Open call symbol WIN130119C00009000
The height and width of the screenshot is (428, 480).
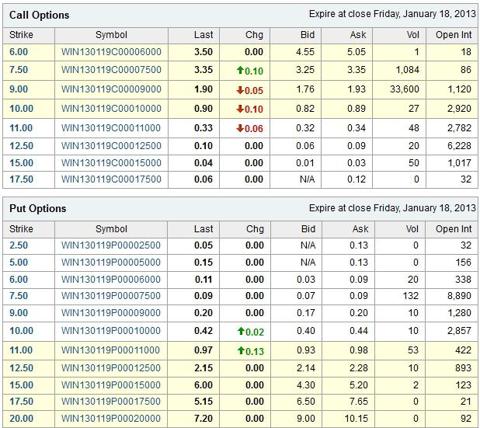pyautogui.click(x=111, y=89)
